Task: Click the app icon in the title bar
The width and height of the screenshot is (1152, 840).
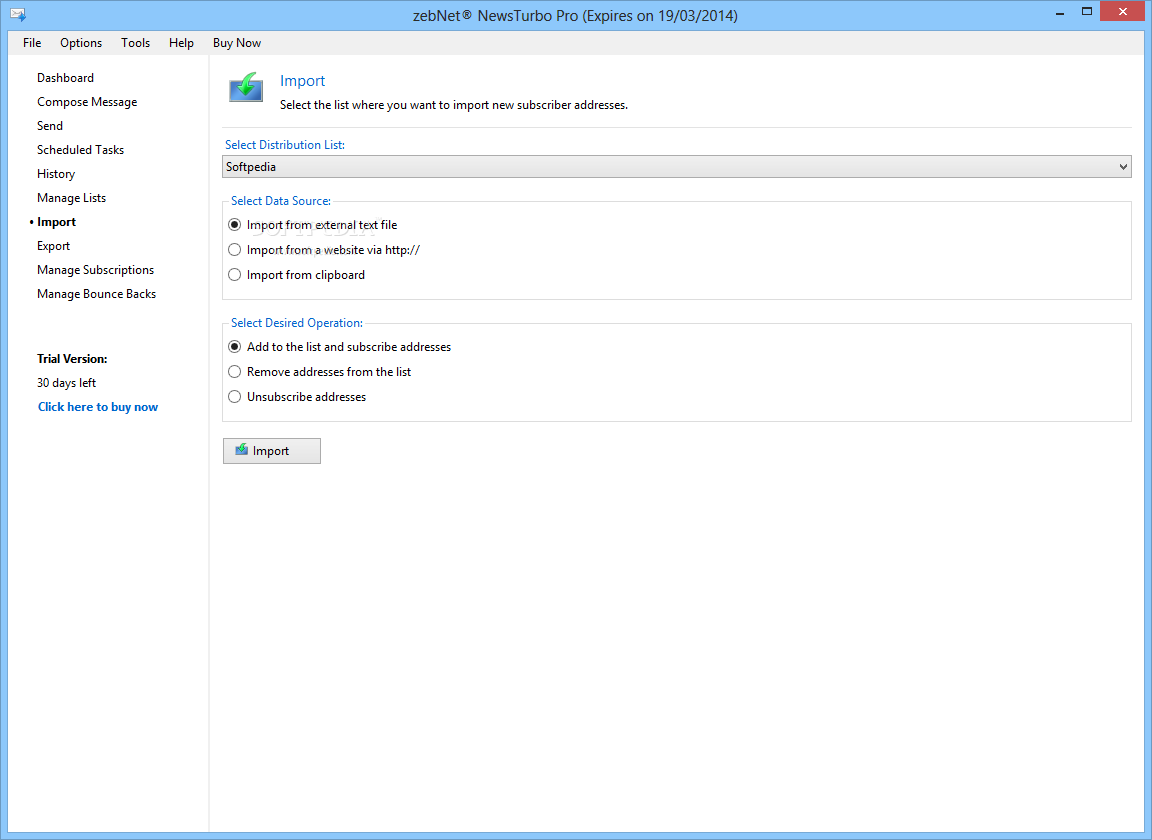Action: (18, 15)
